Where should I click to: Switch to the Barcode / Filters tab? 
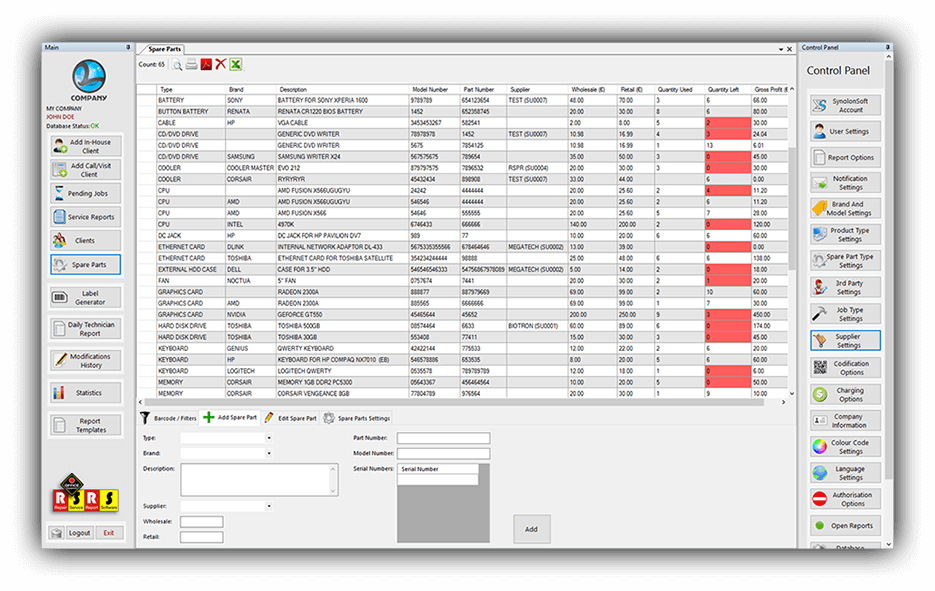click(x=176, y=418)
